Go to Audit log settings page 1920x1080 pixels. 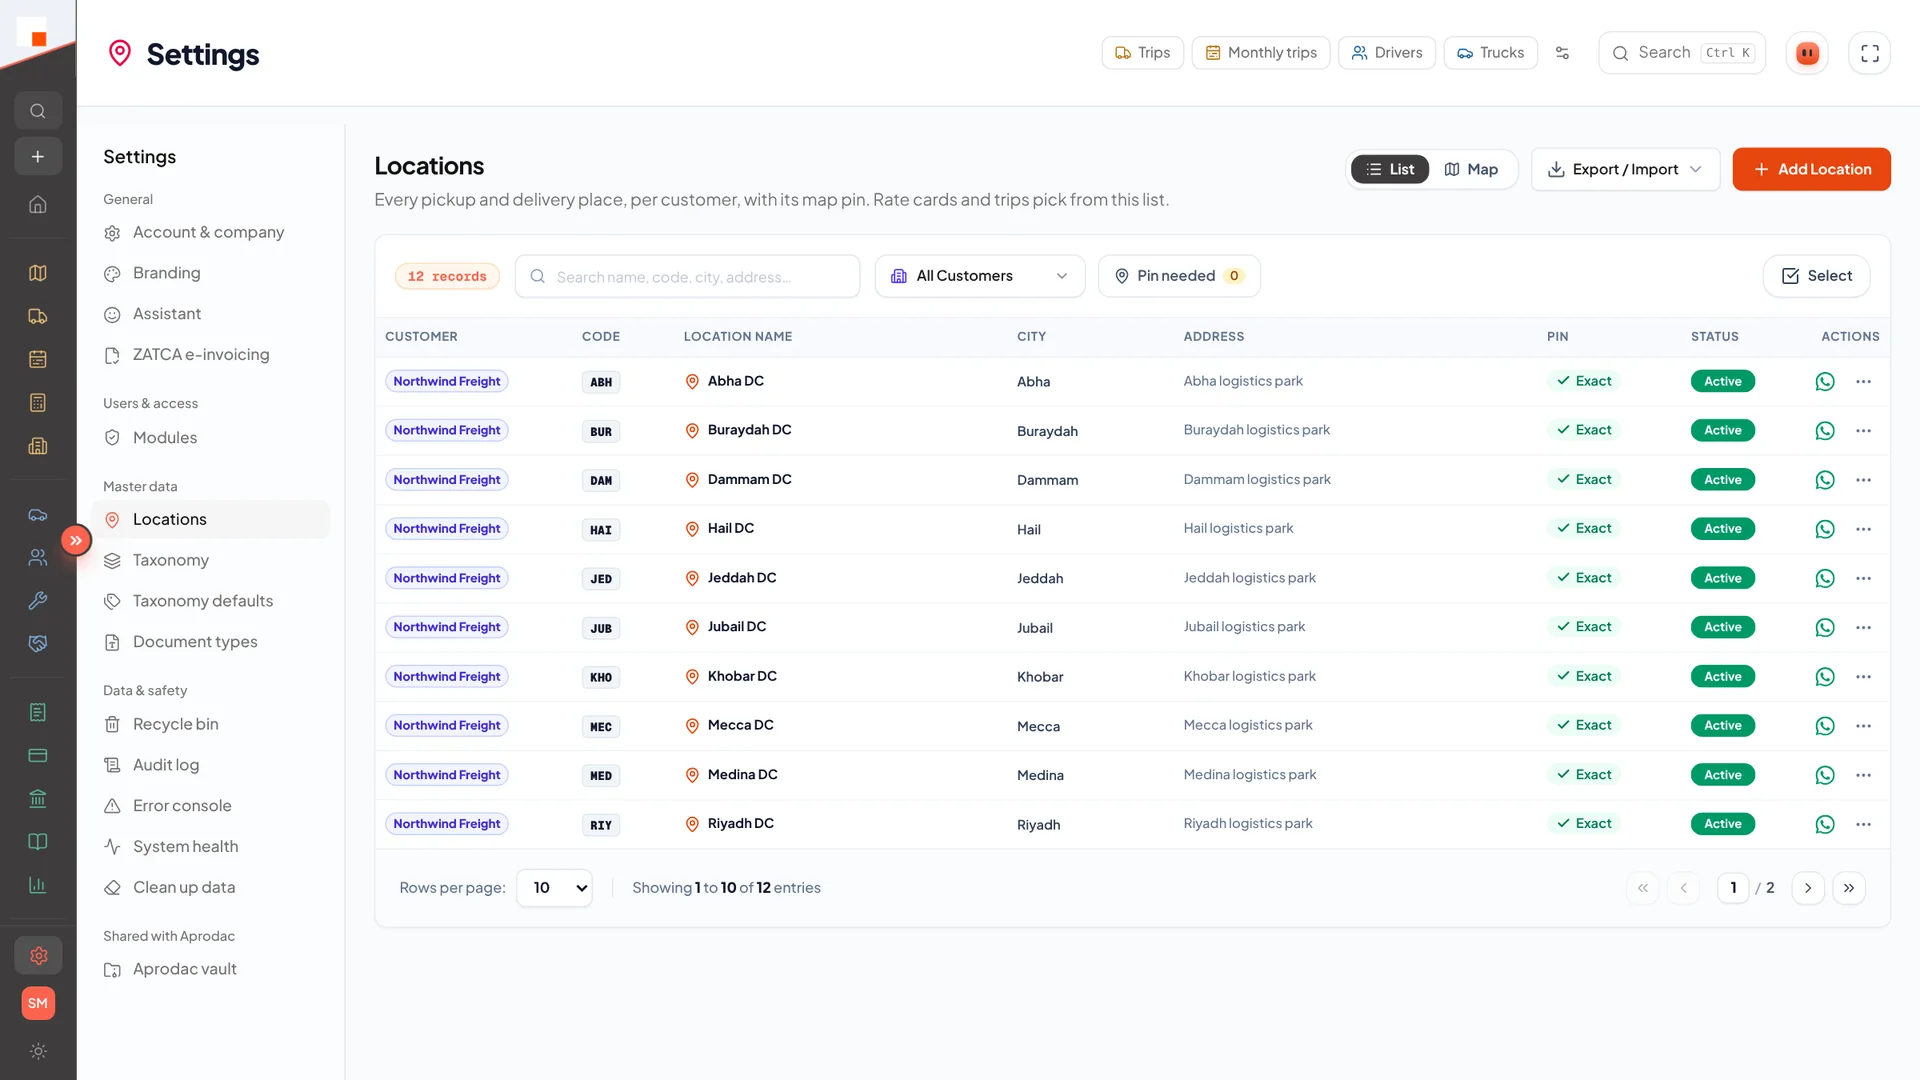coord(166,765)
